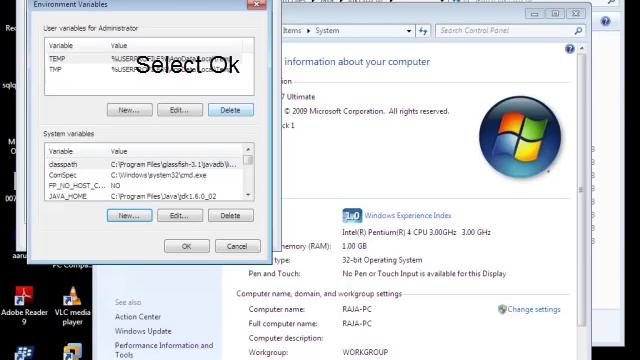Open Action Center link

[x=138, y=317]
